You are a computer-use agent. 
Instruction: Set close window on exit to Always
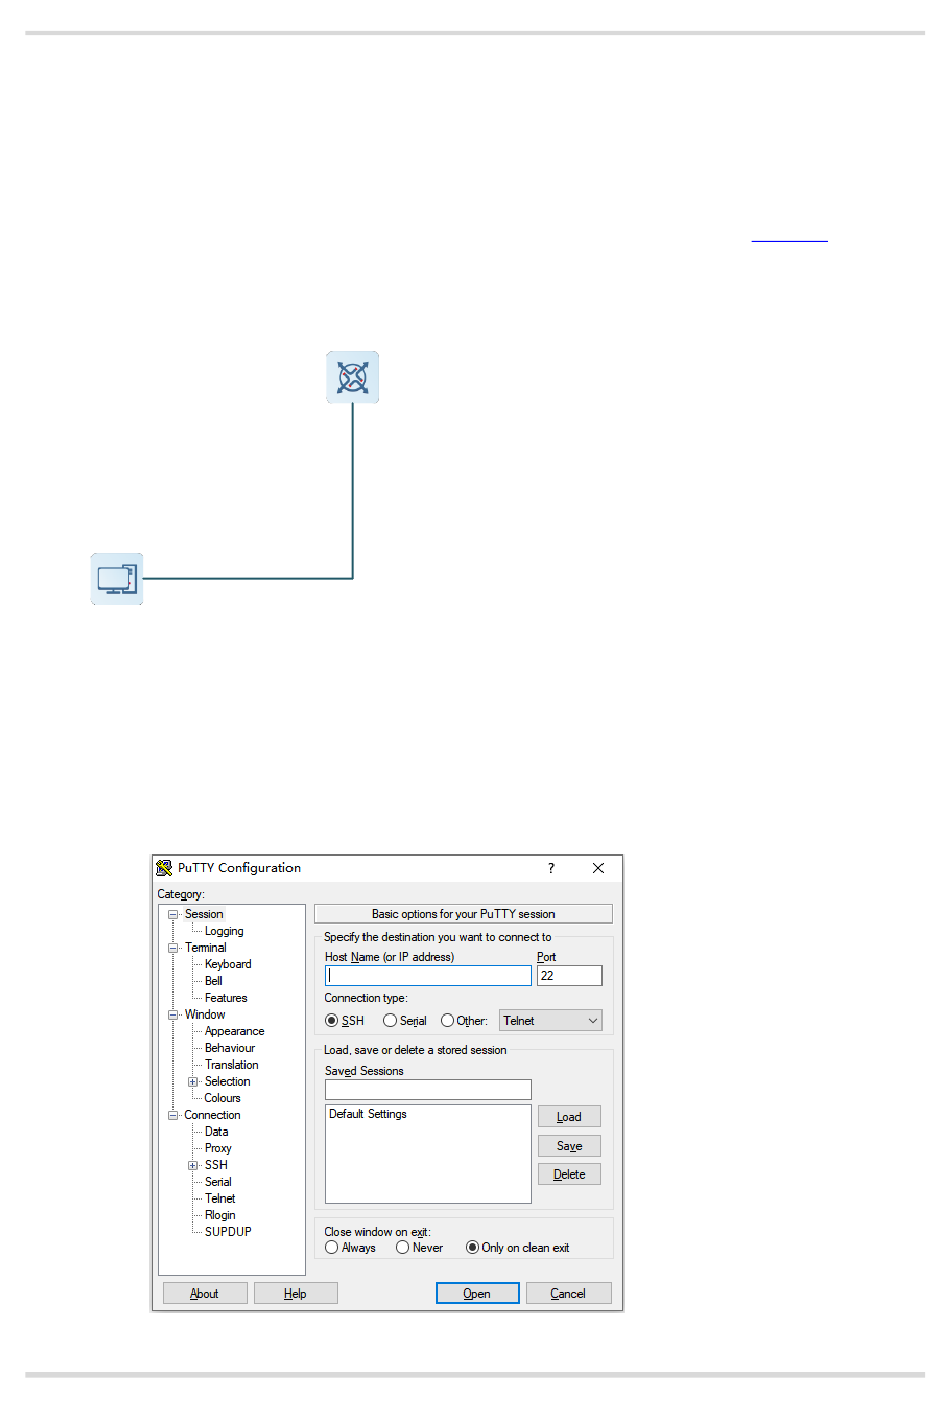332,1248
